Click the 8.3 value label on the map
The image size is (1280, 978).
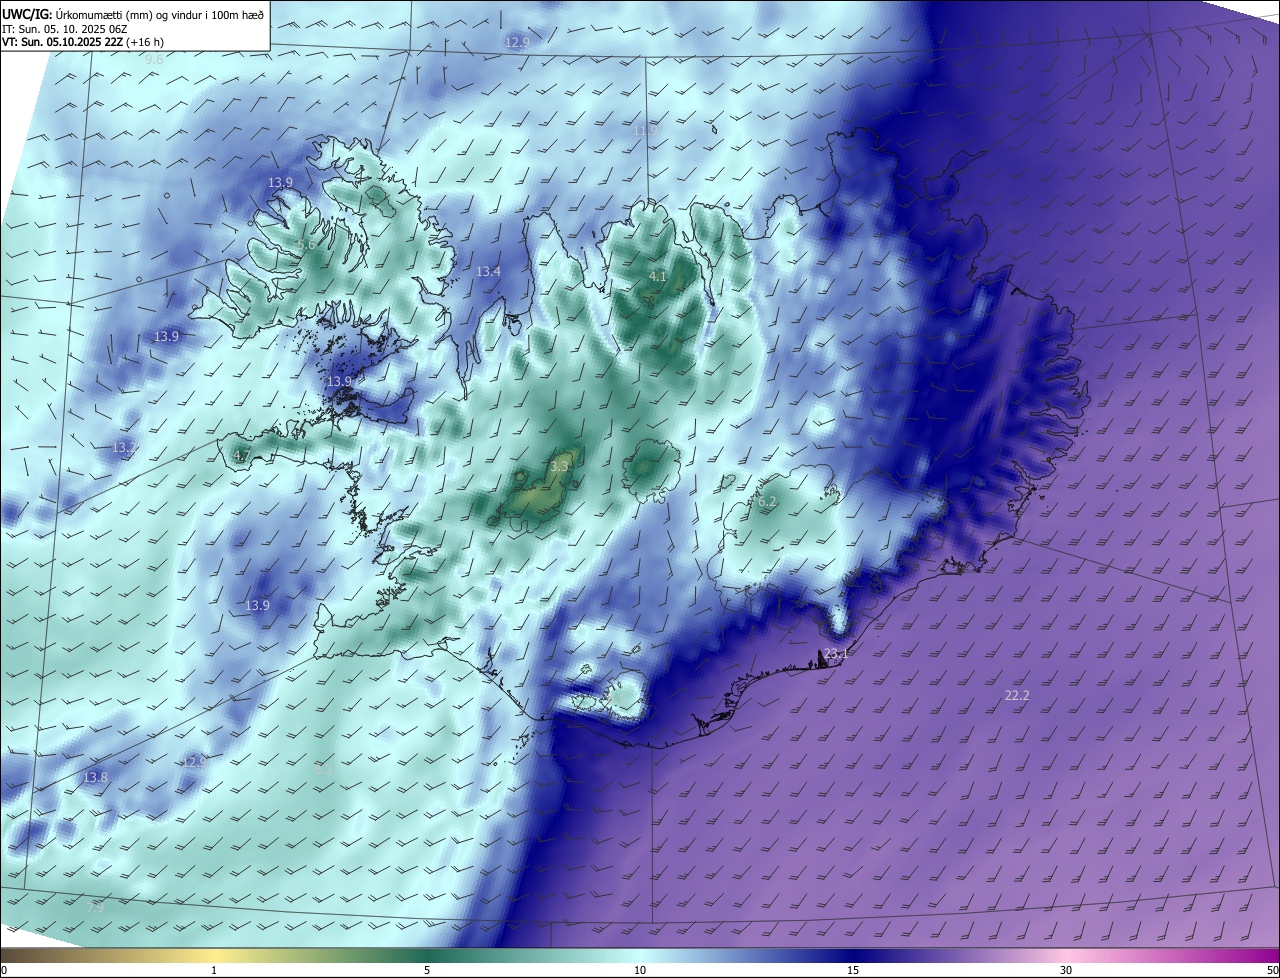click(x=323, y=770)
